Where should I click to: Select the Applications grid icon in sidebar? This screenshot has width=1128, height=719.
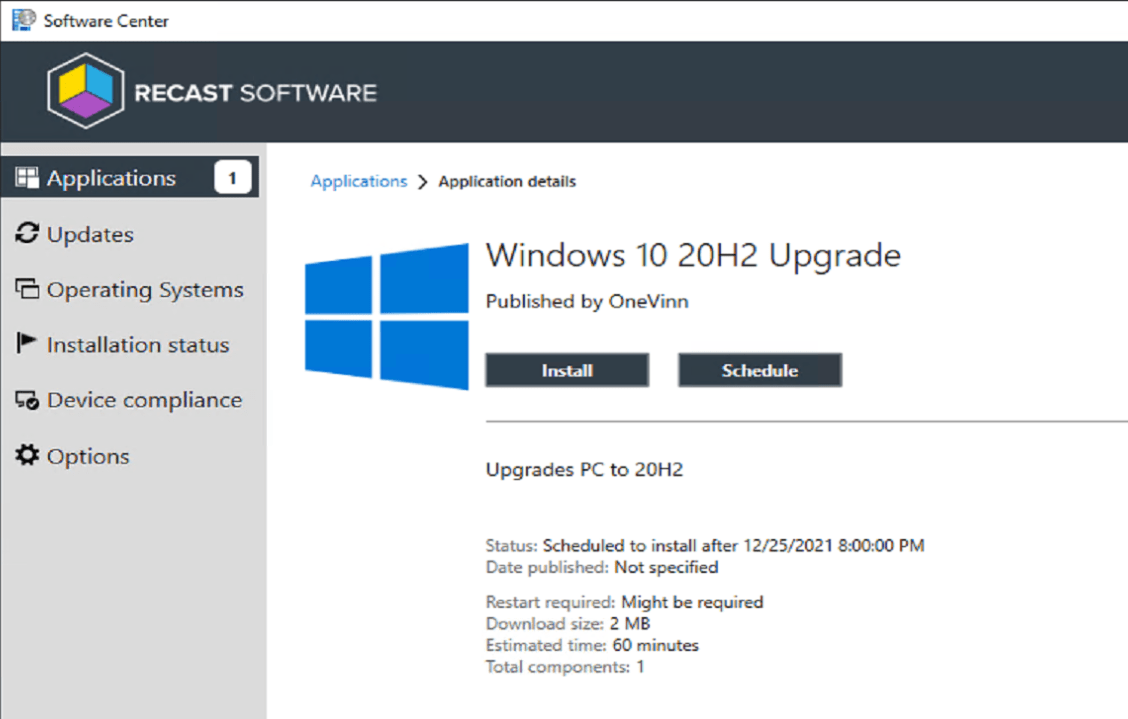pos(27,178)
